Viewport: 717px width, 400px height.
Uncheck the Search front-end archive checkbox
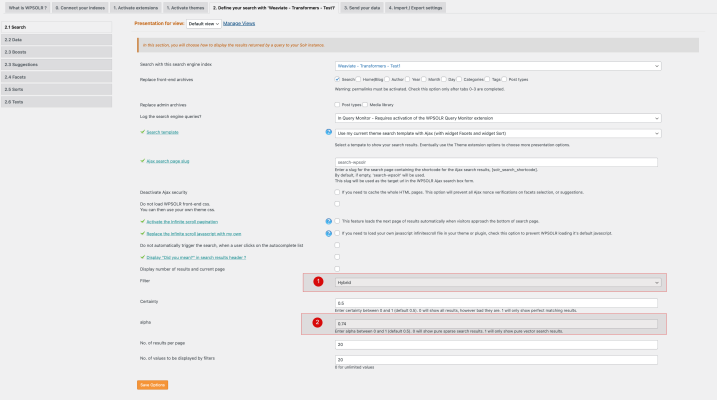tap(337, 79)
